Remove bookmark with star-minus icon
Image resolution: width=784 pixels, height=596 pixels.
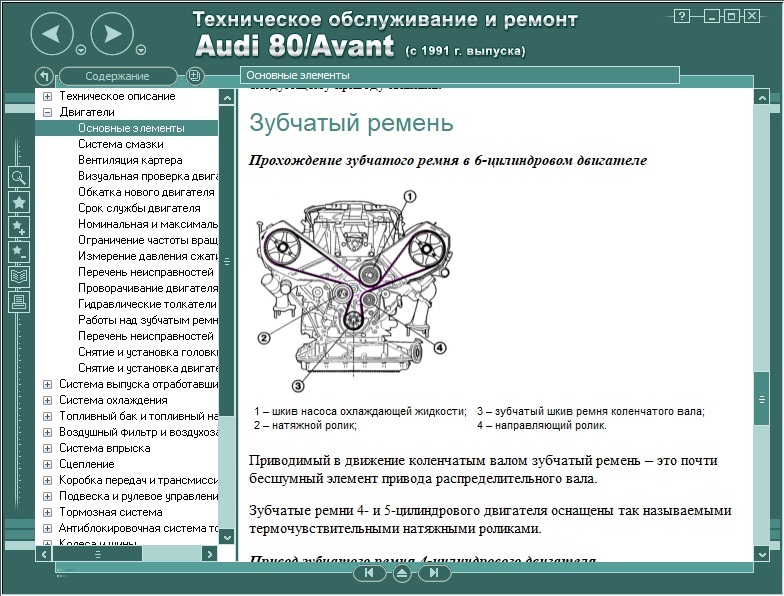point(19,252)
